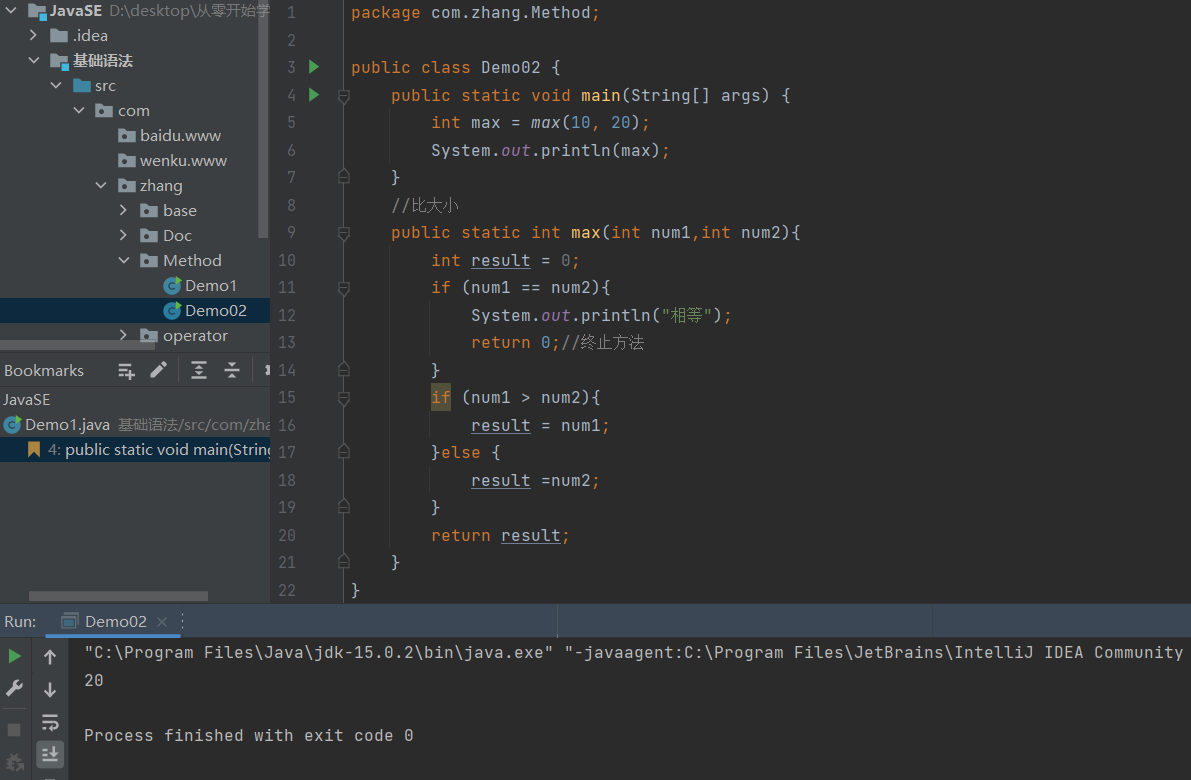Click 'return result;' on line 20
The image size is (1191, 780).
click(x=500, y=535)
